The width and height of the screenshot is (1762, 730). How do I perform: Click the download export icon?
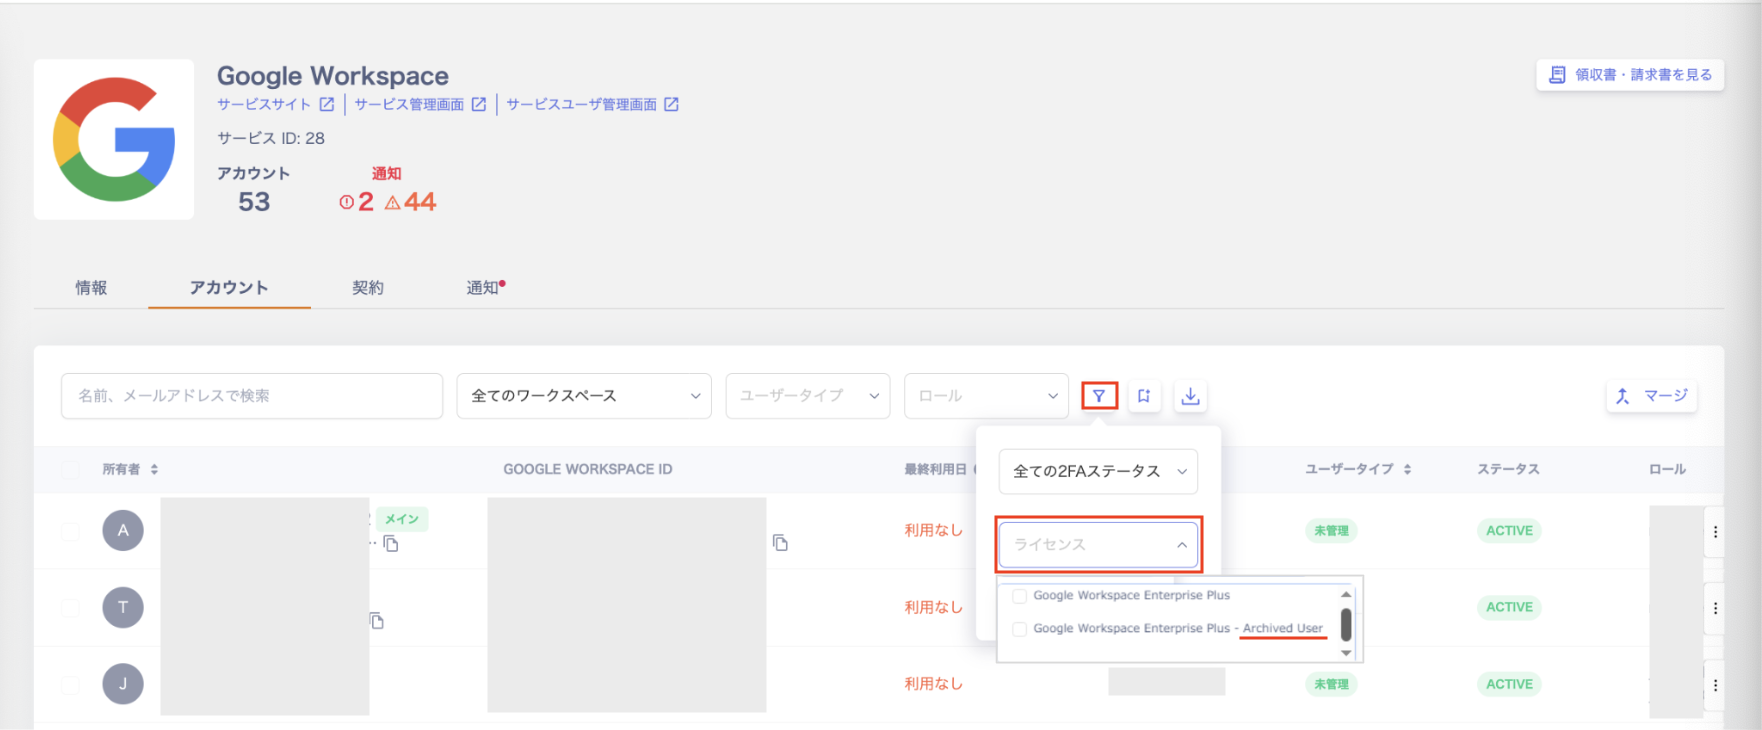pos(1190,396)
